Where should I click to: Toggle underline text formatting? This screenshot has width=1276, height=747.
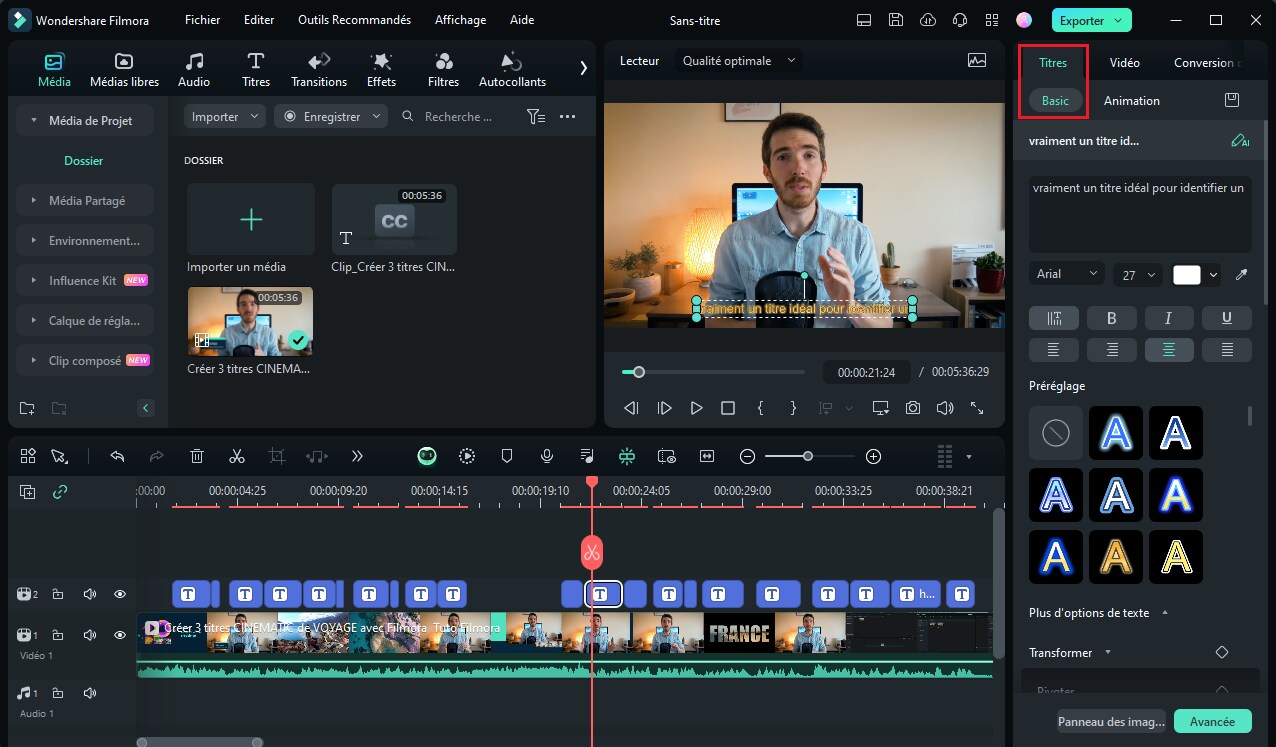coord(1227,318)
